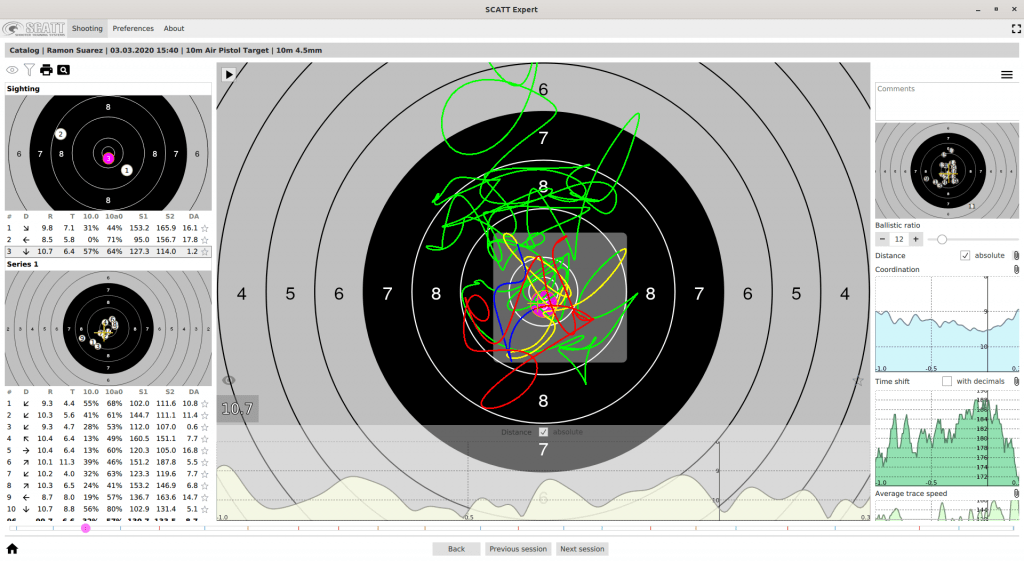Enable the with decimals checkbox
The height and width of the screenshot is (561, 1024).
pos(947,381)
